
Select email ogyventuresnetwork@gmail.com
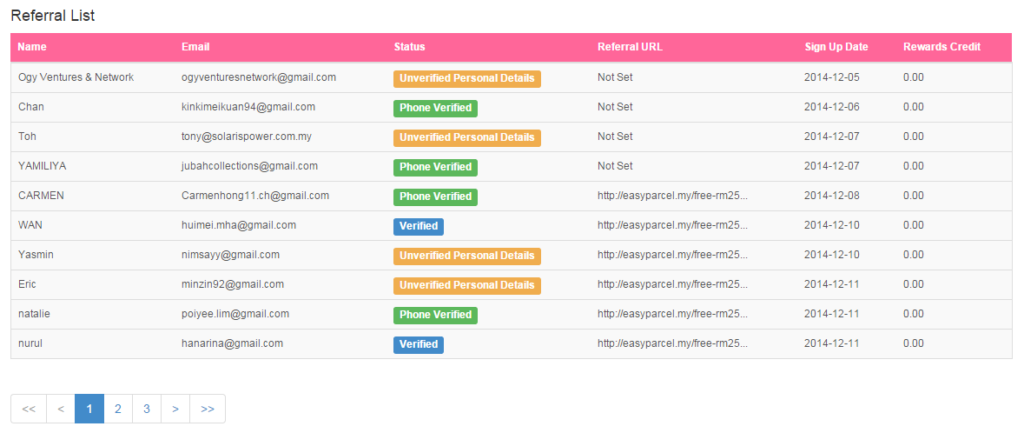click(x=258, y=77)
